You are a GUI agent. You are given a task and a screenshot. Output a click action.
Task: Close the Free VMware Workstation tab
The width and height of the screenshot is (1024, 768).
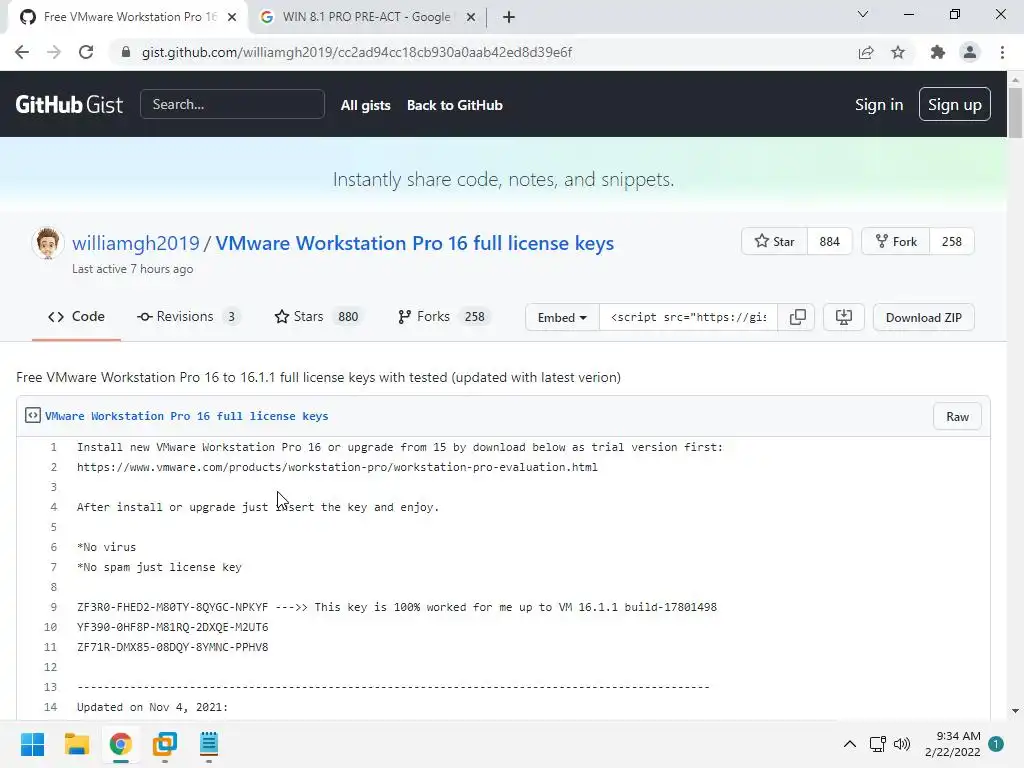(232, 17)
